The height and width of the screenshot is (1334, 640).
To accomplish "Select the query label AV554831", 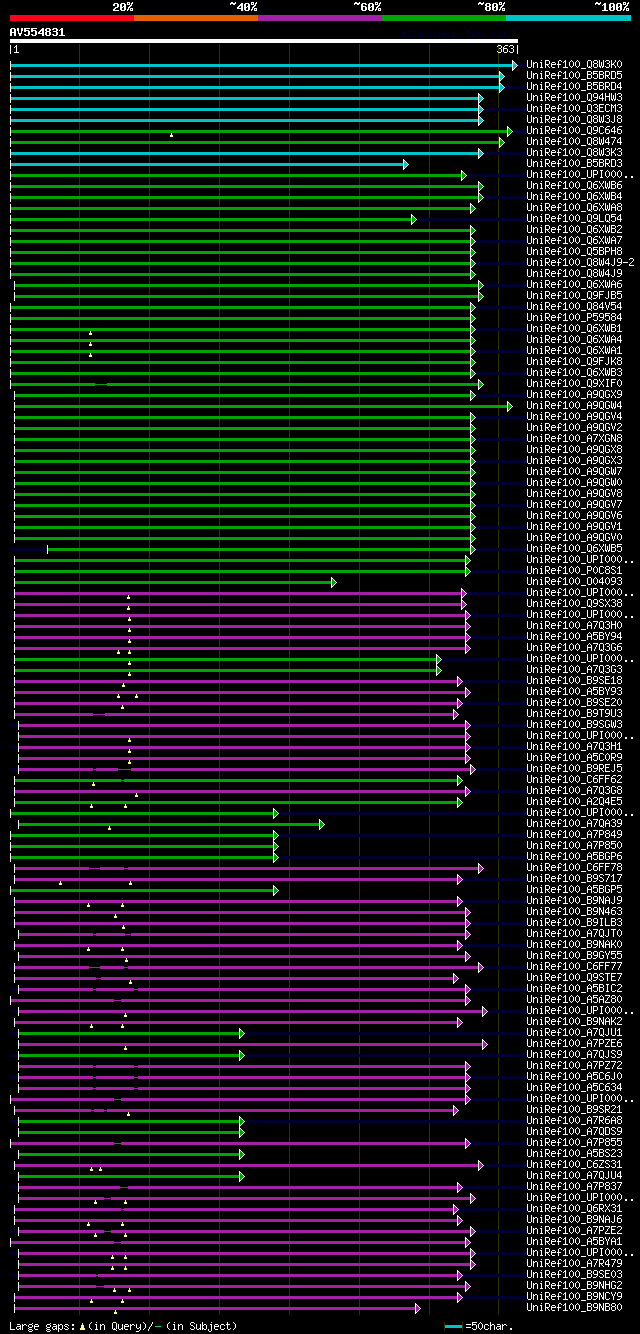I will click(38, 32).
